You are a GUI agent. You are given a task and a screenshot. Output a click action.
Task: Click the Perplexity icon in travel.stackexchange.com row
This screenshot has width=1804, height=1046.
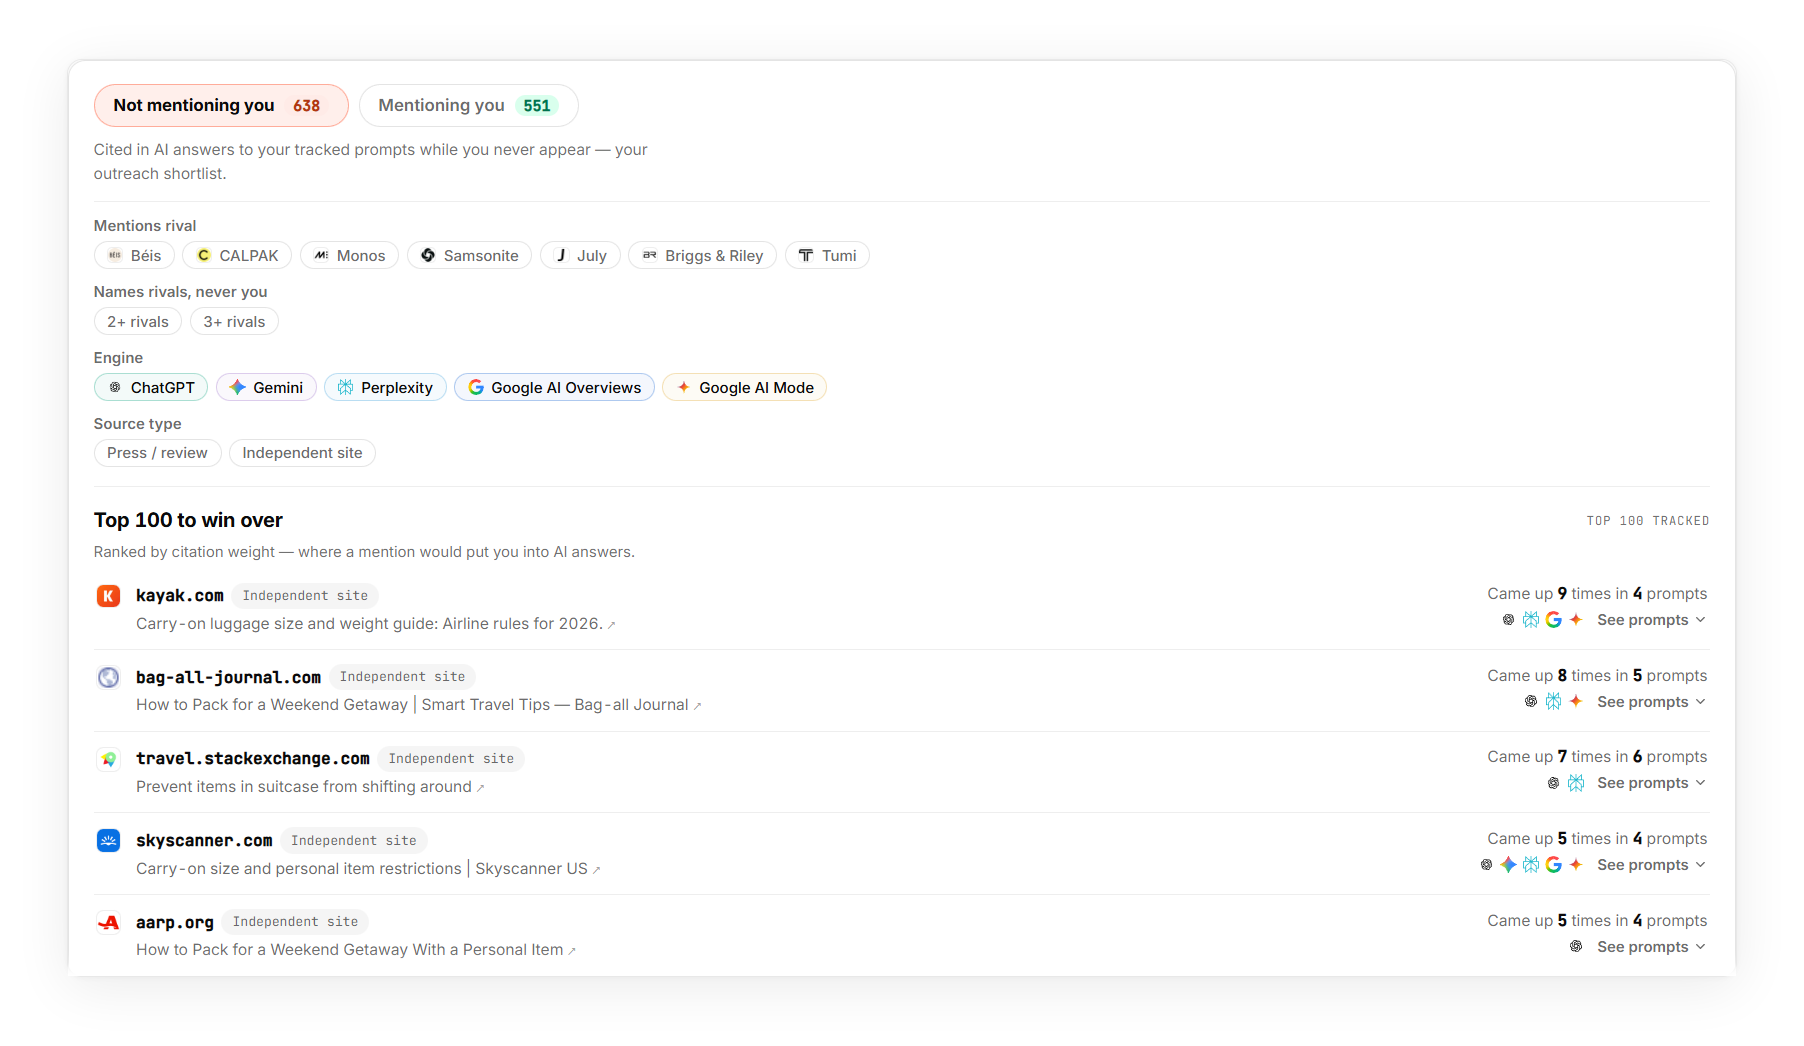1576,783
